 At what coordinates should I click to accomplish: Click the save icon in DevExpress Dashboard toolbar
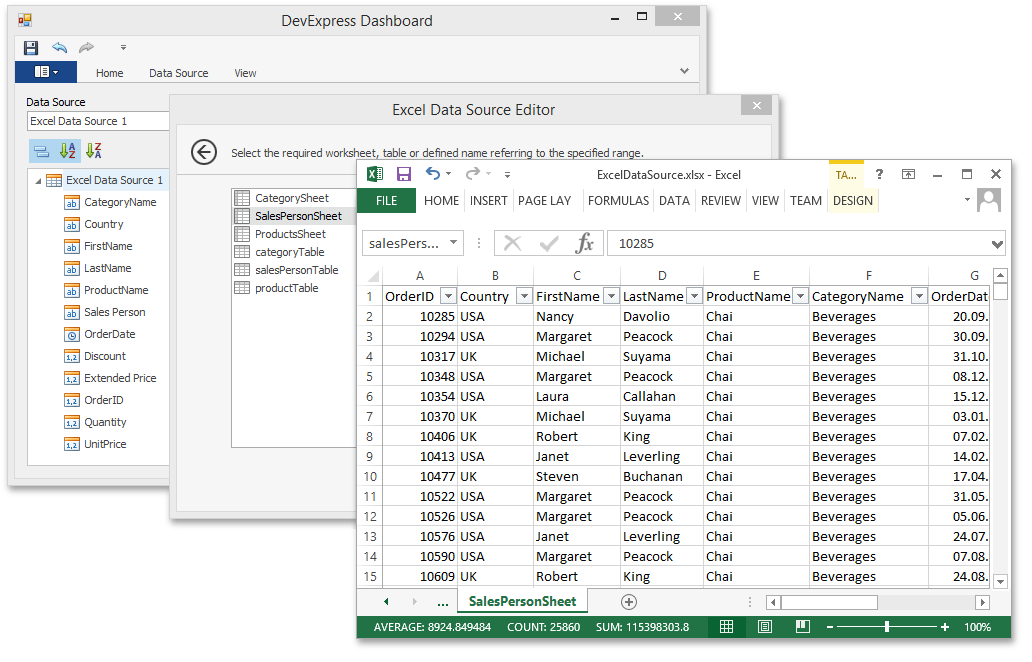tap(31, 48)
